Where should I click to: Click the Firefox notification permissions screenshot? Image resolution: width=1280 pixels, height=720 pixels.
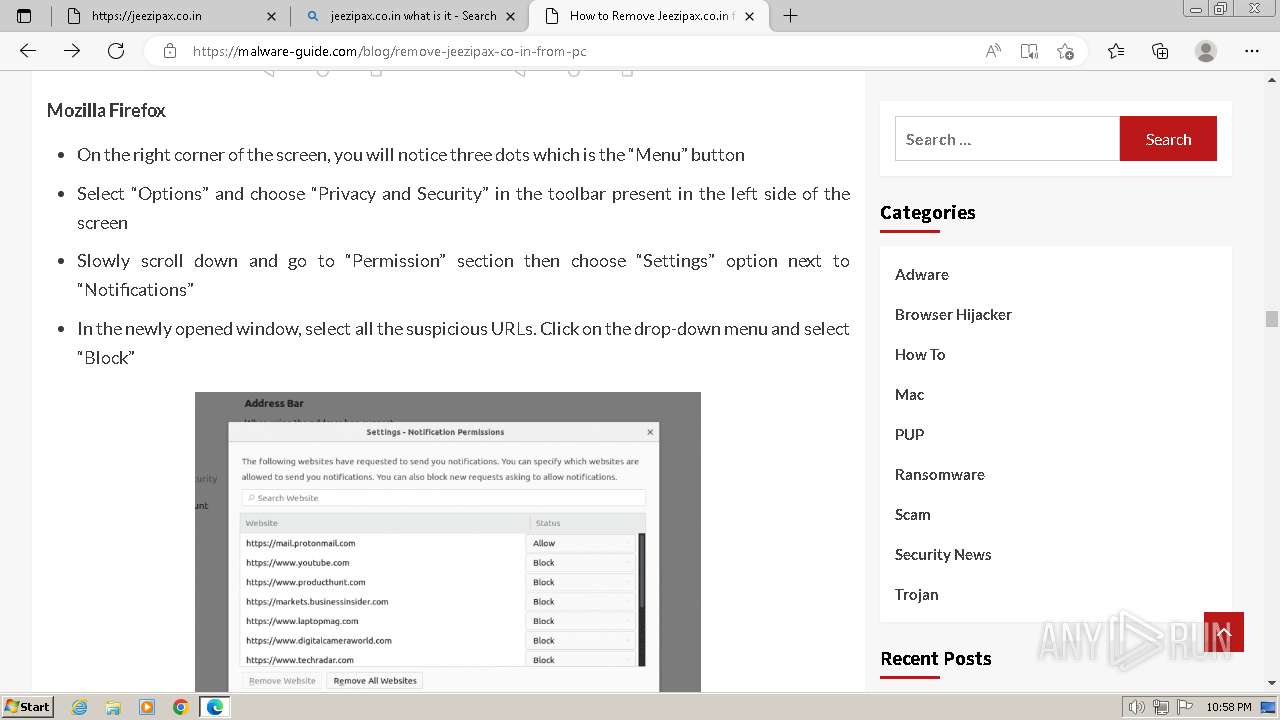click(447, 541)
